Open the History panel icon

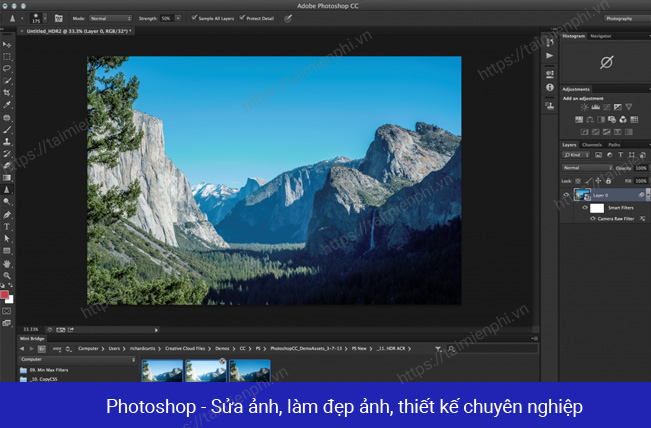click(550, 42)
